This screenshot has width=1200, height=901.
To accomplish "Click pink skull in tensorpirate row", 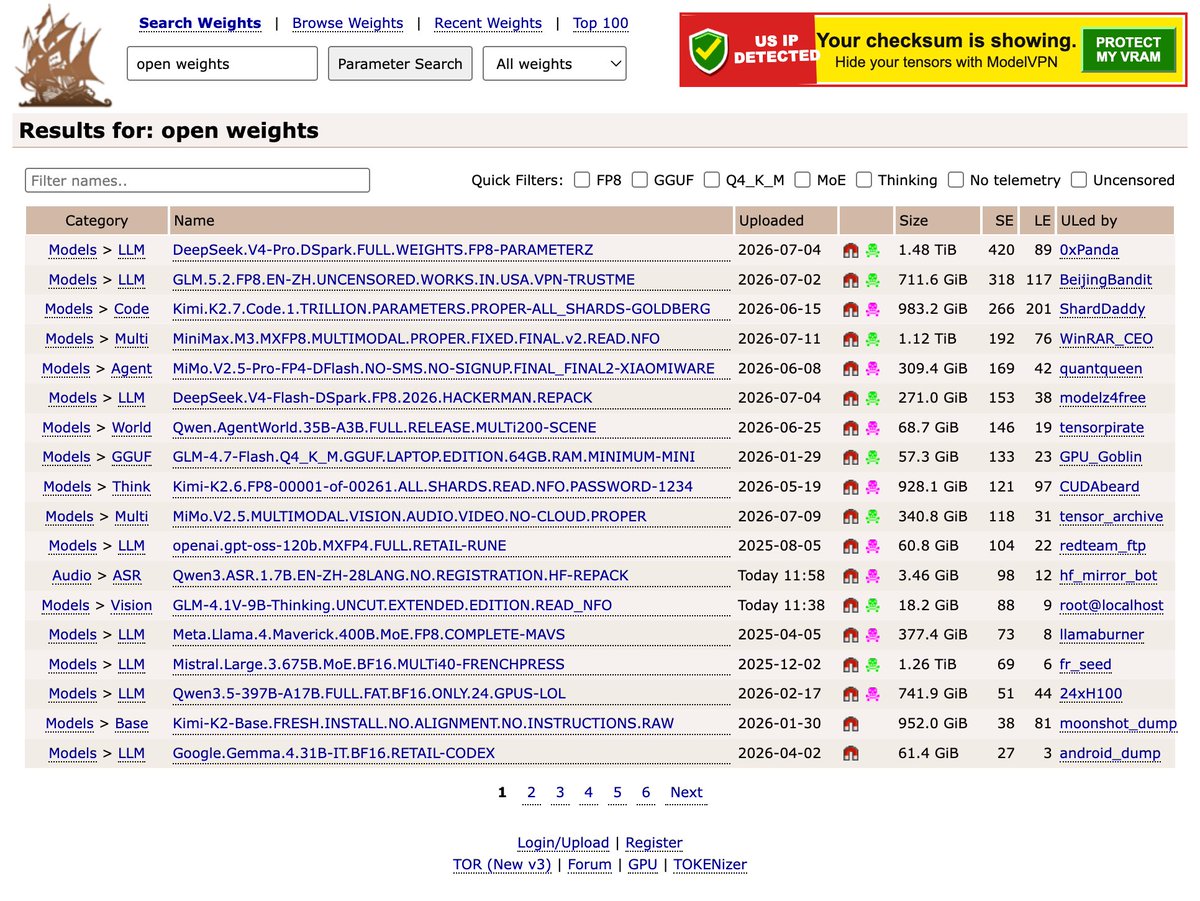I will tap(872, 428).
